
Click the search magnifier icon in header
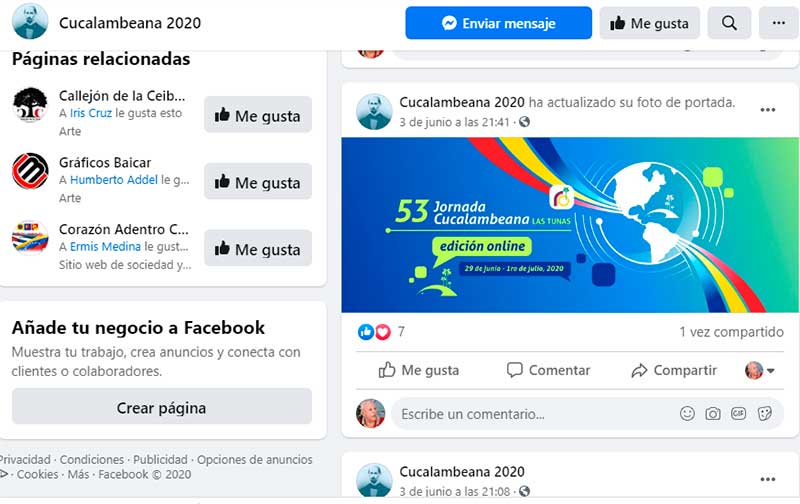tap(729, 23)
